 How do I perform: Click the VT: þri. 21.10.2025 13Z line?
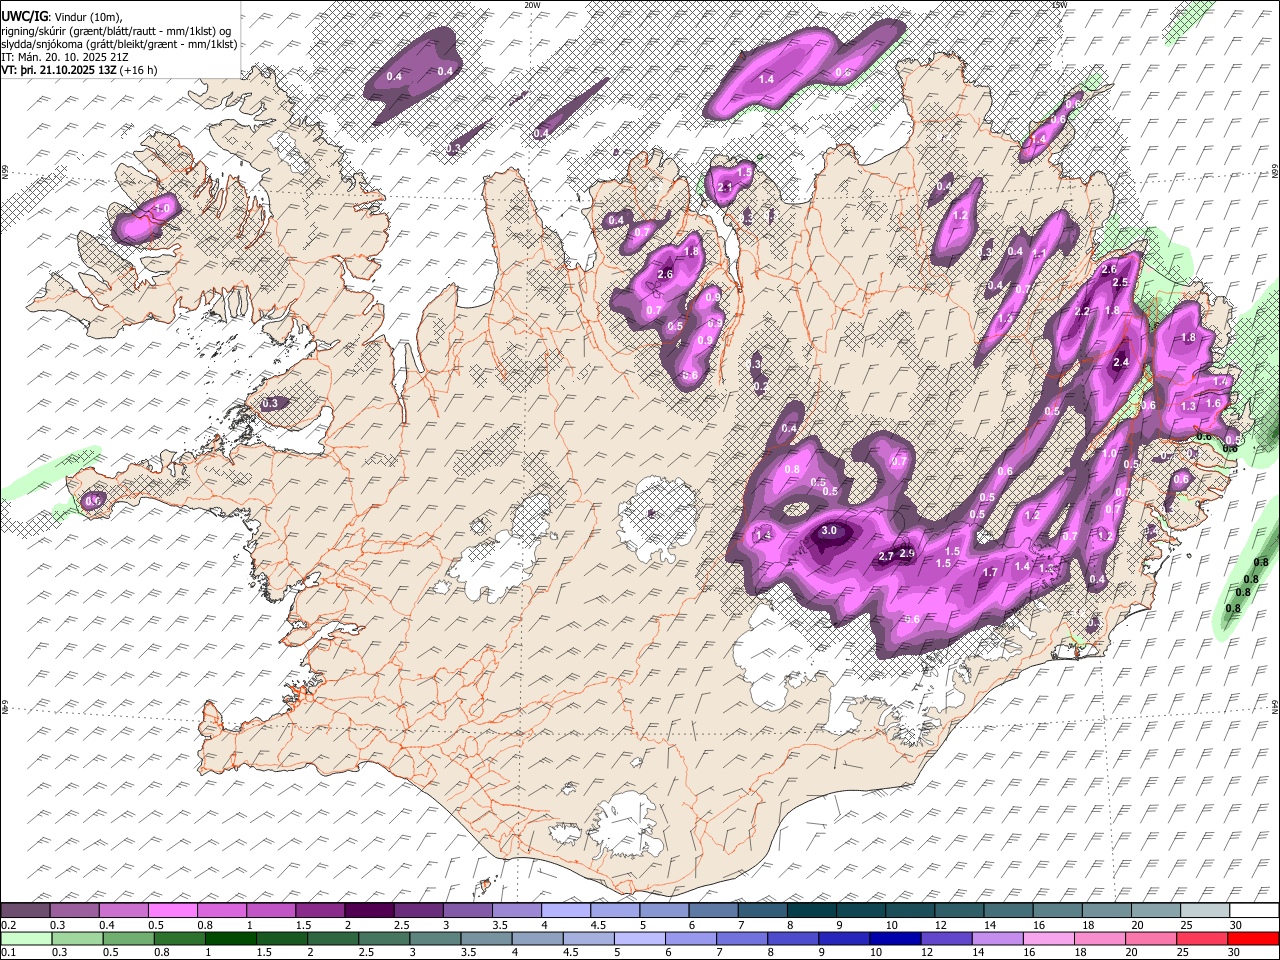(x=78, y=70)
